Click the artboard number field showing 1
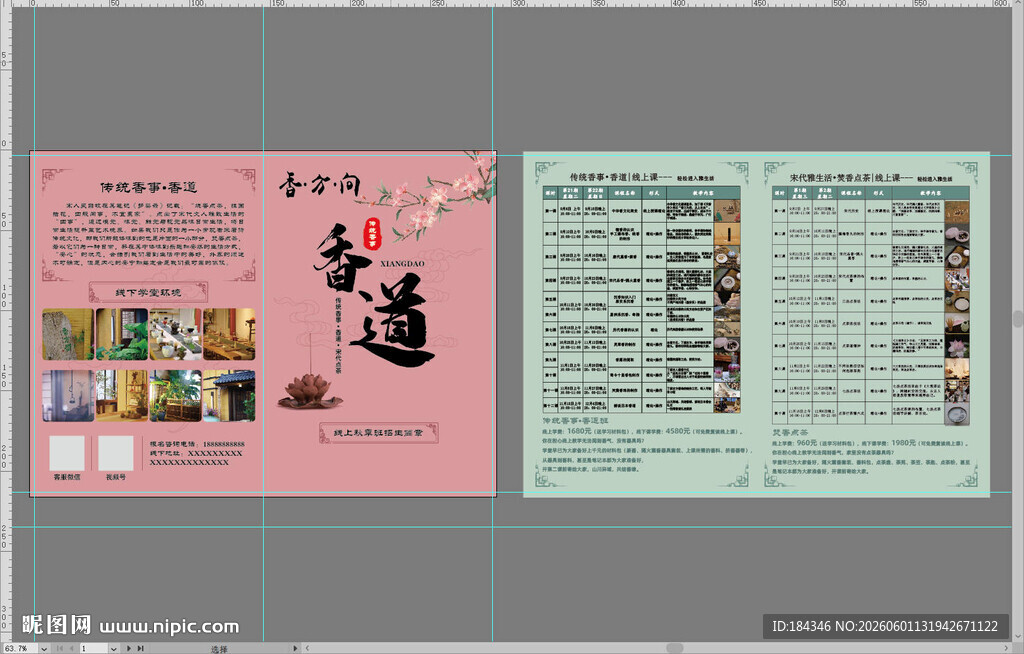 tap(94, 649)
